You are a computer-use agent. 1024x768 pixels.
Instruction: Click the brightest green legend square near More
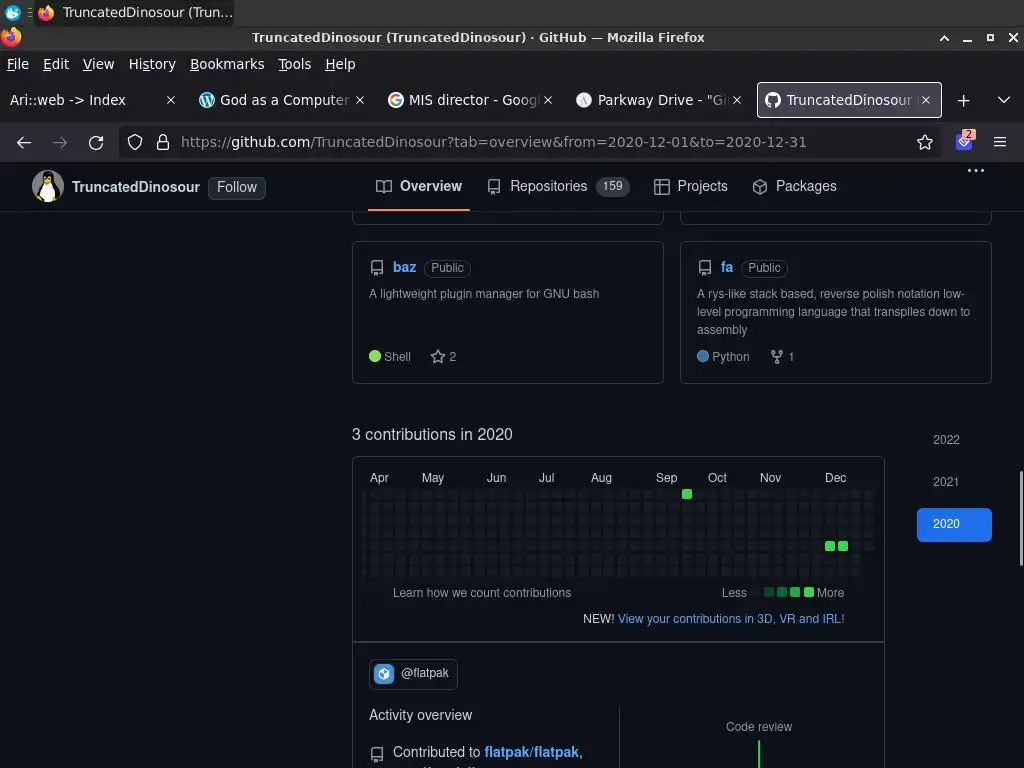point(809,592)
